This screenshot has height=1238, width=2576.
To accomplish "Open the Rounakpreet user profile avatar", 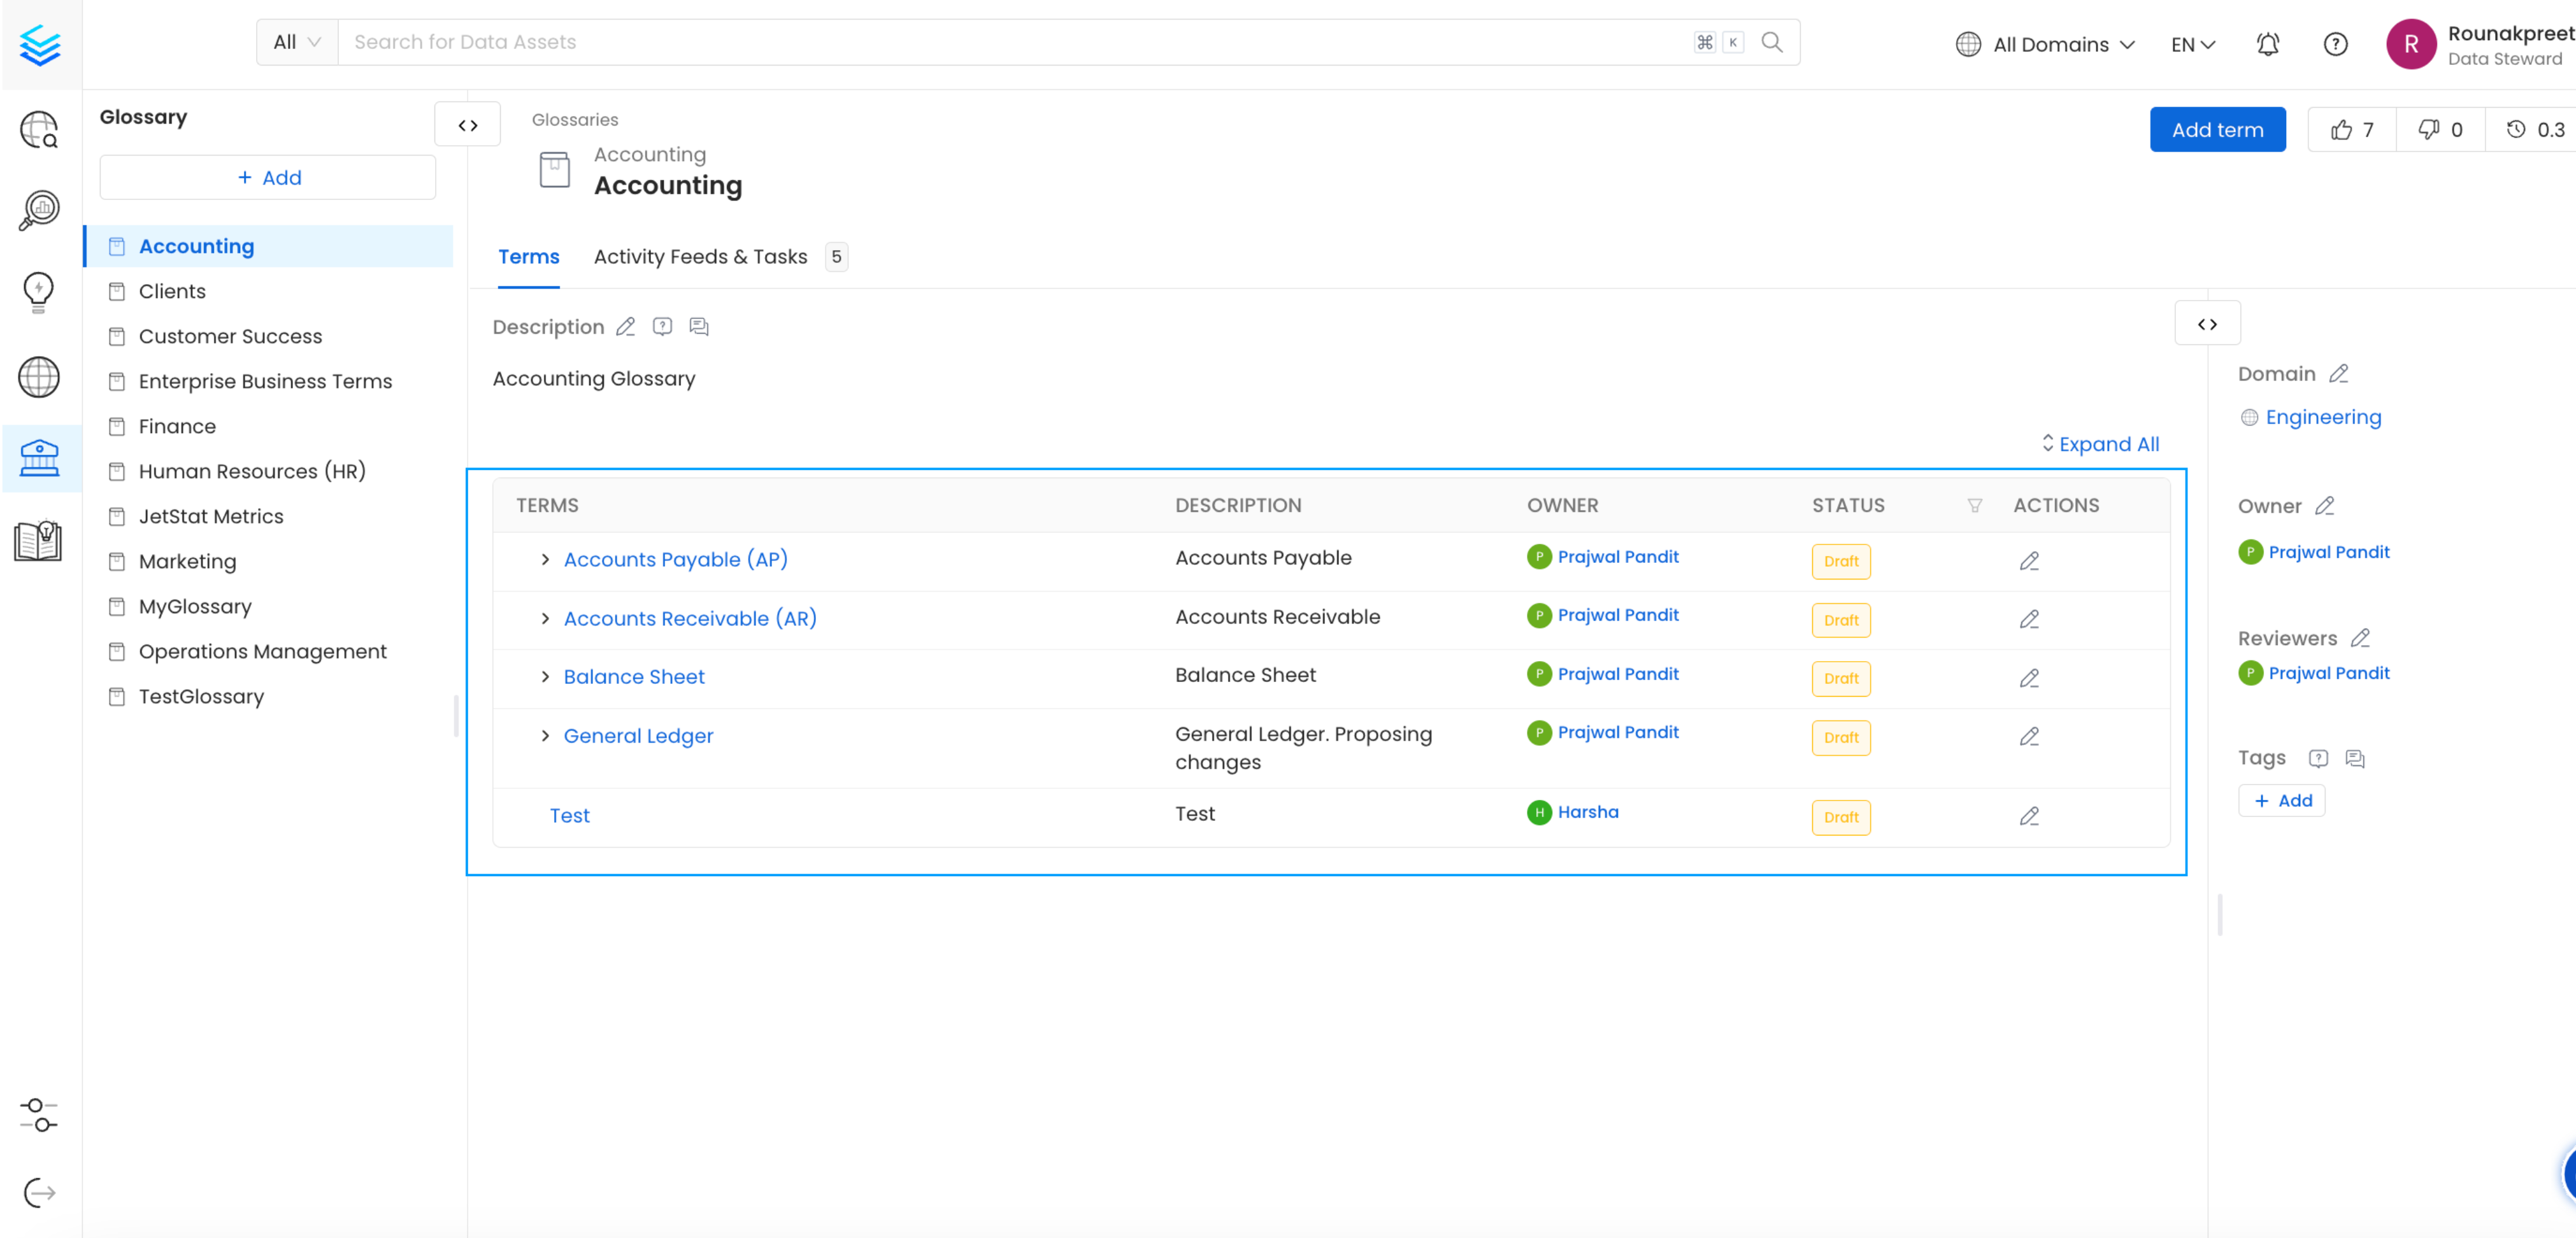I will click(x=2411, y=44).
